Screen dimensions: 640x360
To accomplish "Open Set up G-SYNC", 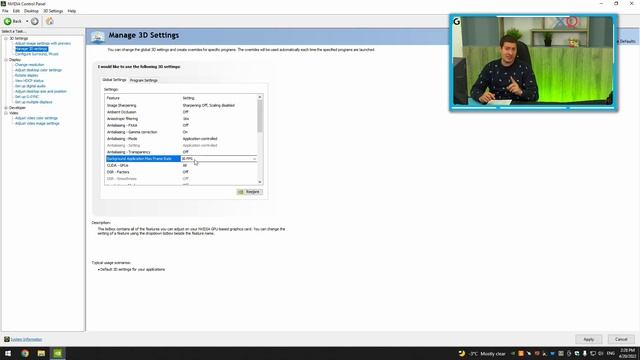I will click(27, 97).
